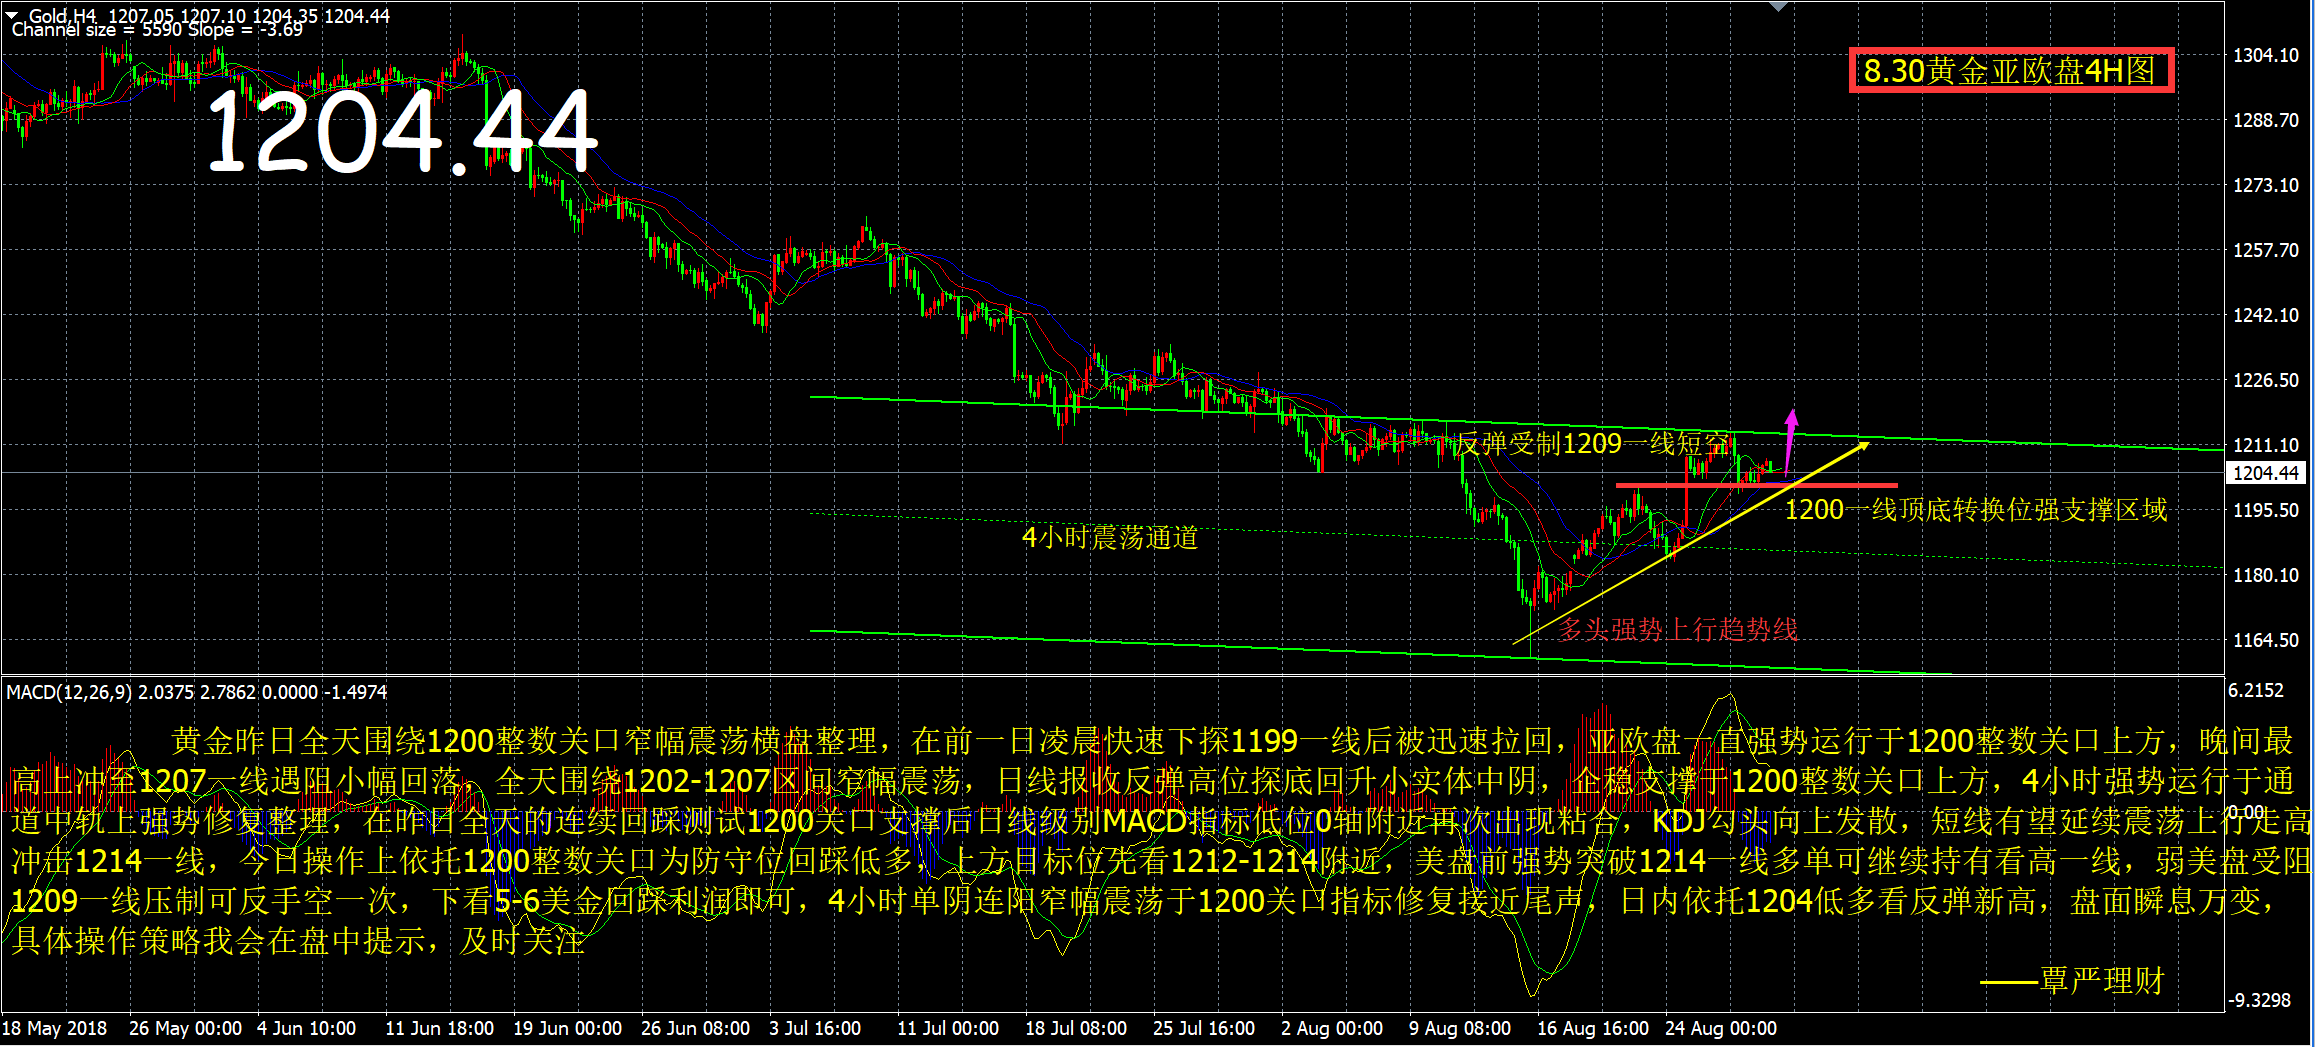
Task: Click the MACD zero level 0.00 label
Action: [2248, 812]
